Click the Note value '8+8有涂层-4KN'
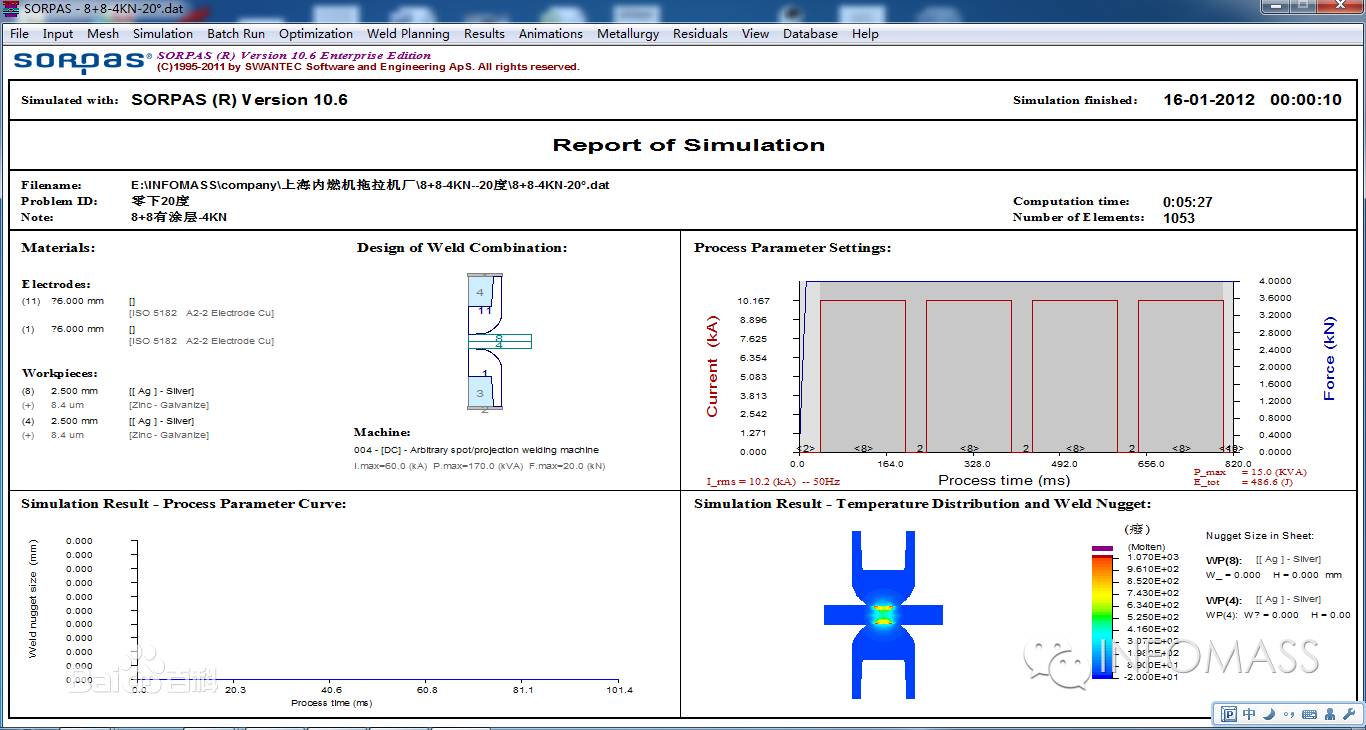The height and width of the screenshot is (730, 1366). (x=179, y=217)
